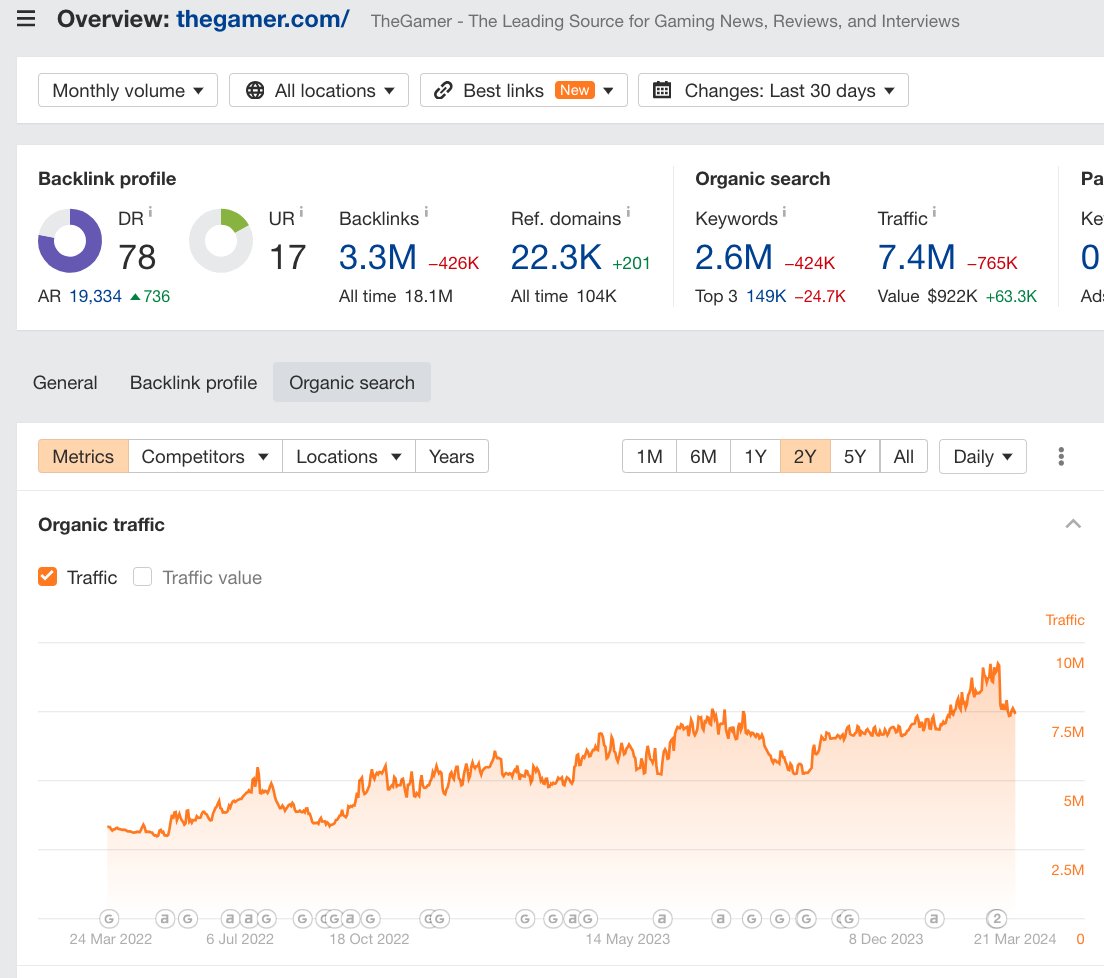Open the Monthly volume dropdown
This screenshot has width=1104, height=978.
pyautogui.click(x=127, y=89)
